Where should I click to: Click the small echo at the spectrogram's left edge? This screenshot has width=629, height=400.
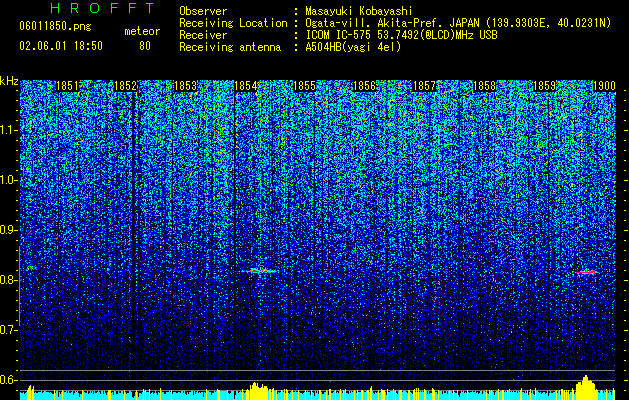tap(30, 267)
